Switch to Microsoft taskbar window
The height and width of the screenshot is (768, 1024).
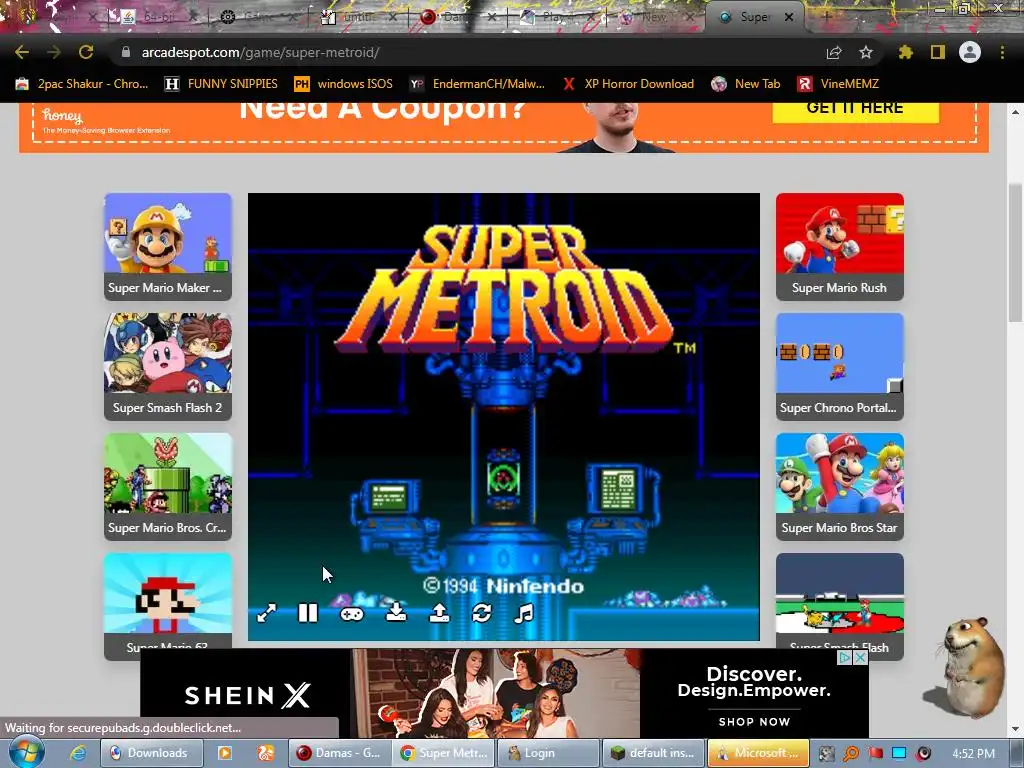click(758, 753)
